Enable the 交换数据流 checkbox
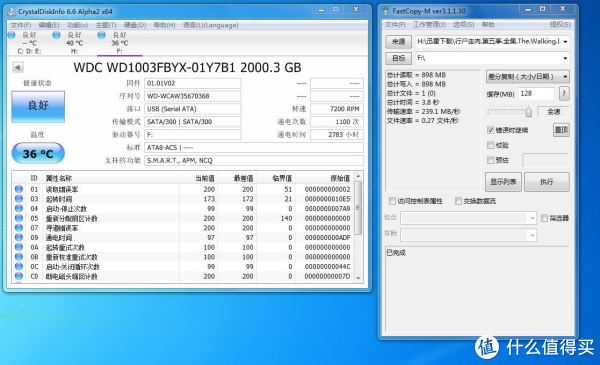 coord(458,201)
